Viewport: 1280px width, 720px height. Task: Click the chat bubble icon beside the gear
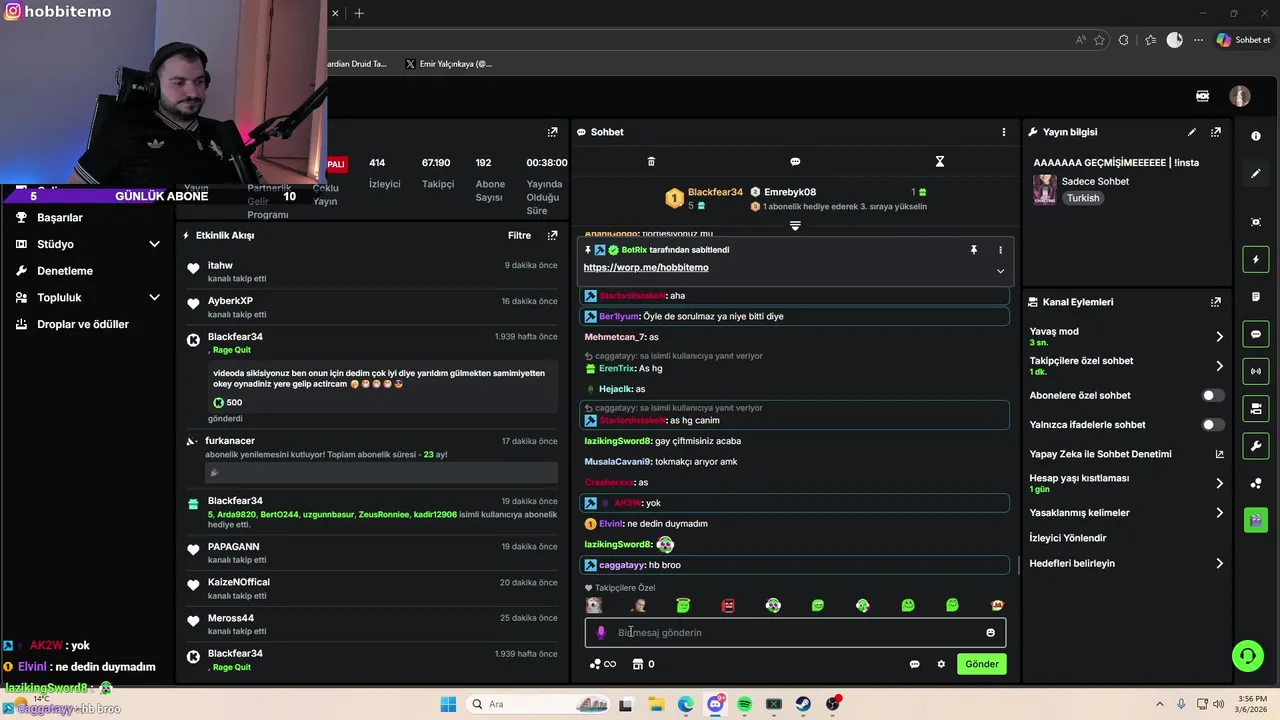(914, 664)
